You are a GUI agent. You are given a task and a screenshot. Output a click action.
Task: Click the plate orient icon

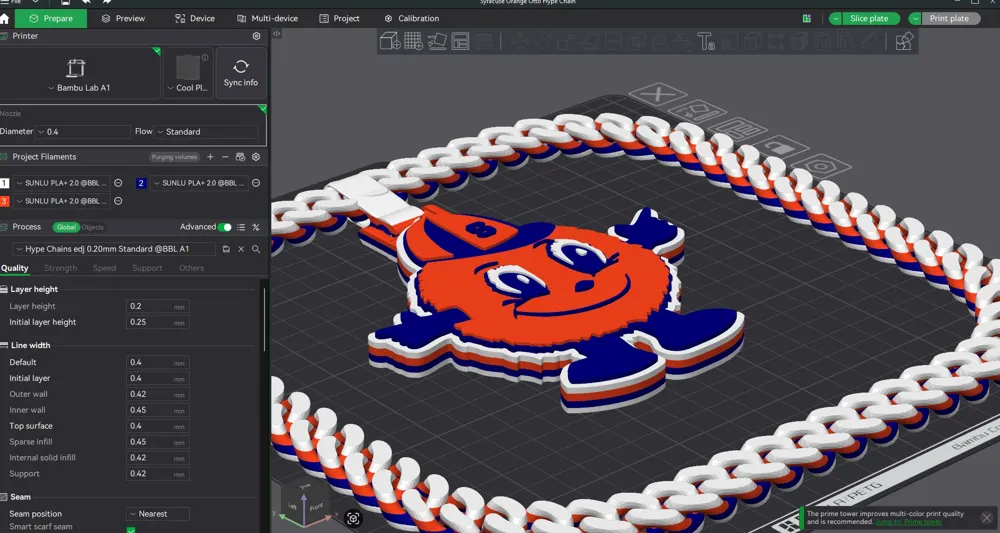click(698, 112)
